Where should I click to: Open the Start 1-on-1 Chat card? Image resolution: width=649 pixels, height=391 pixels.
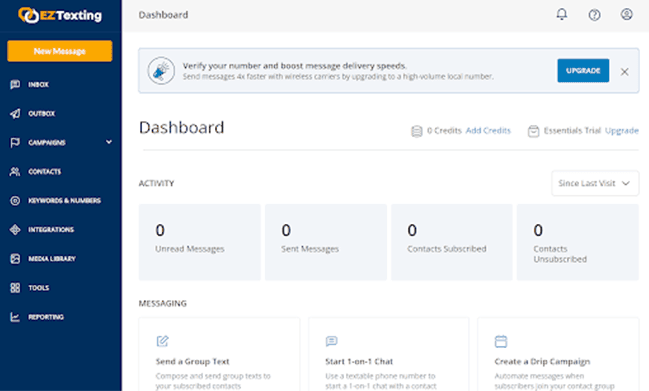[x=388, y=354]
